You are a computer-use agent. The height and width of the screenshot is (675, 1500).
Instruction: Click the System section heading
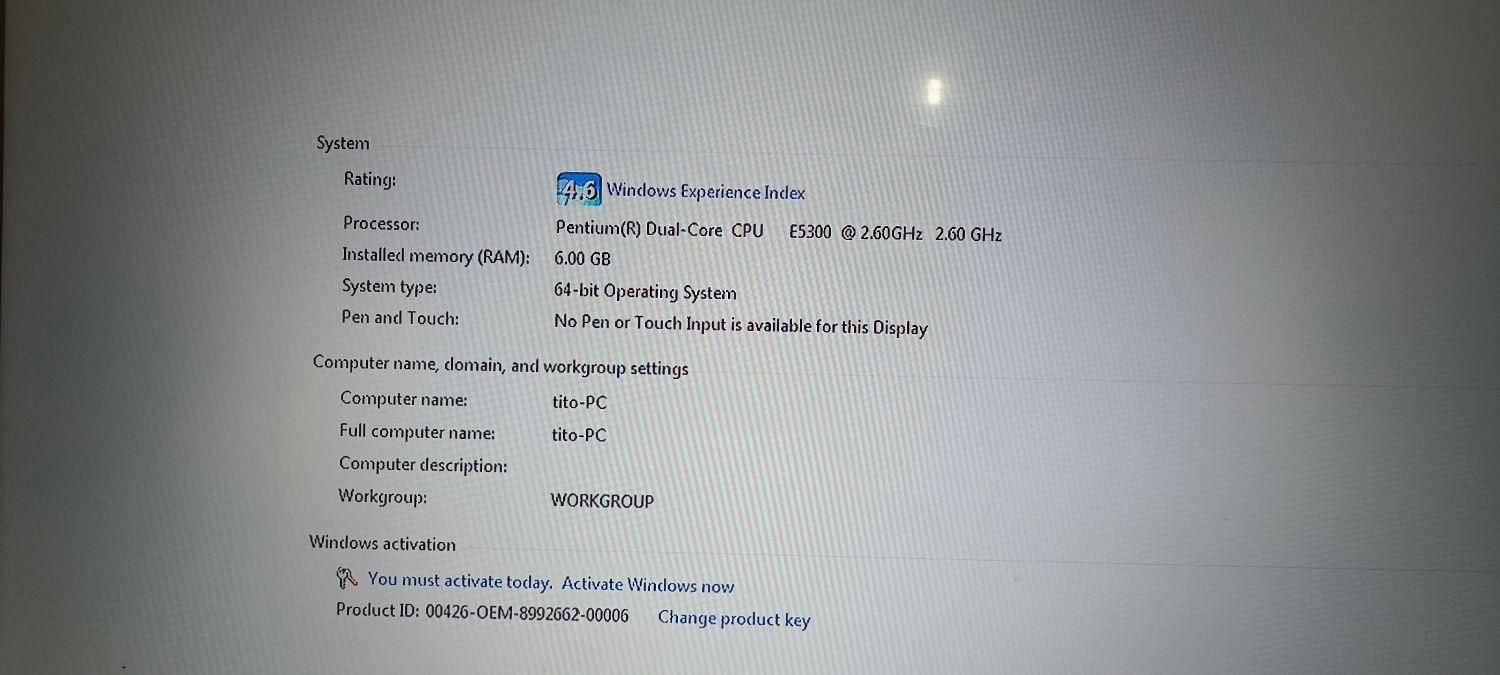click(343, 143)
